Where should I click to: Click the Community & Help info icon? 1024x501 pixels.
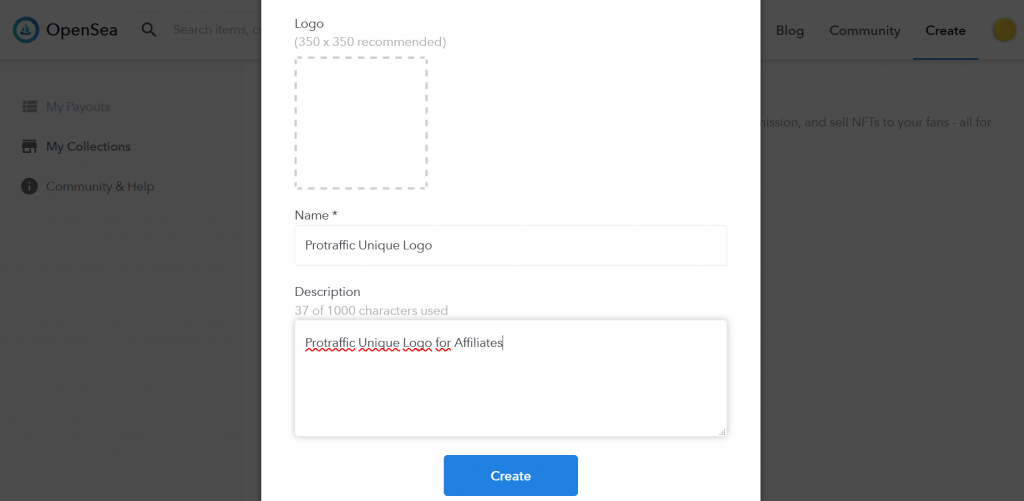coord(29,187)
